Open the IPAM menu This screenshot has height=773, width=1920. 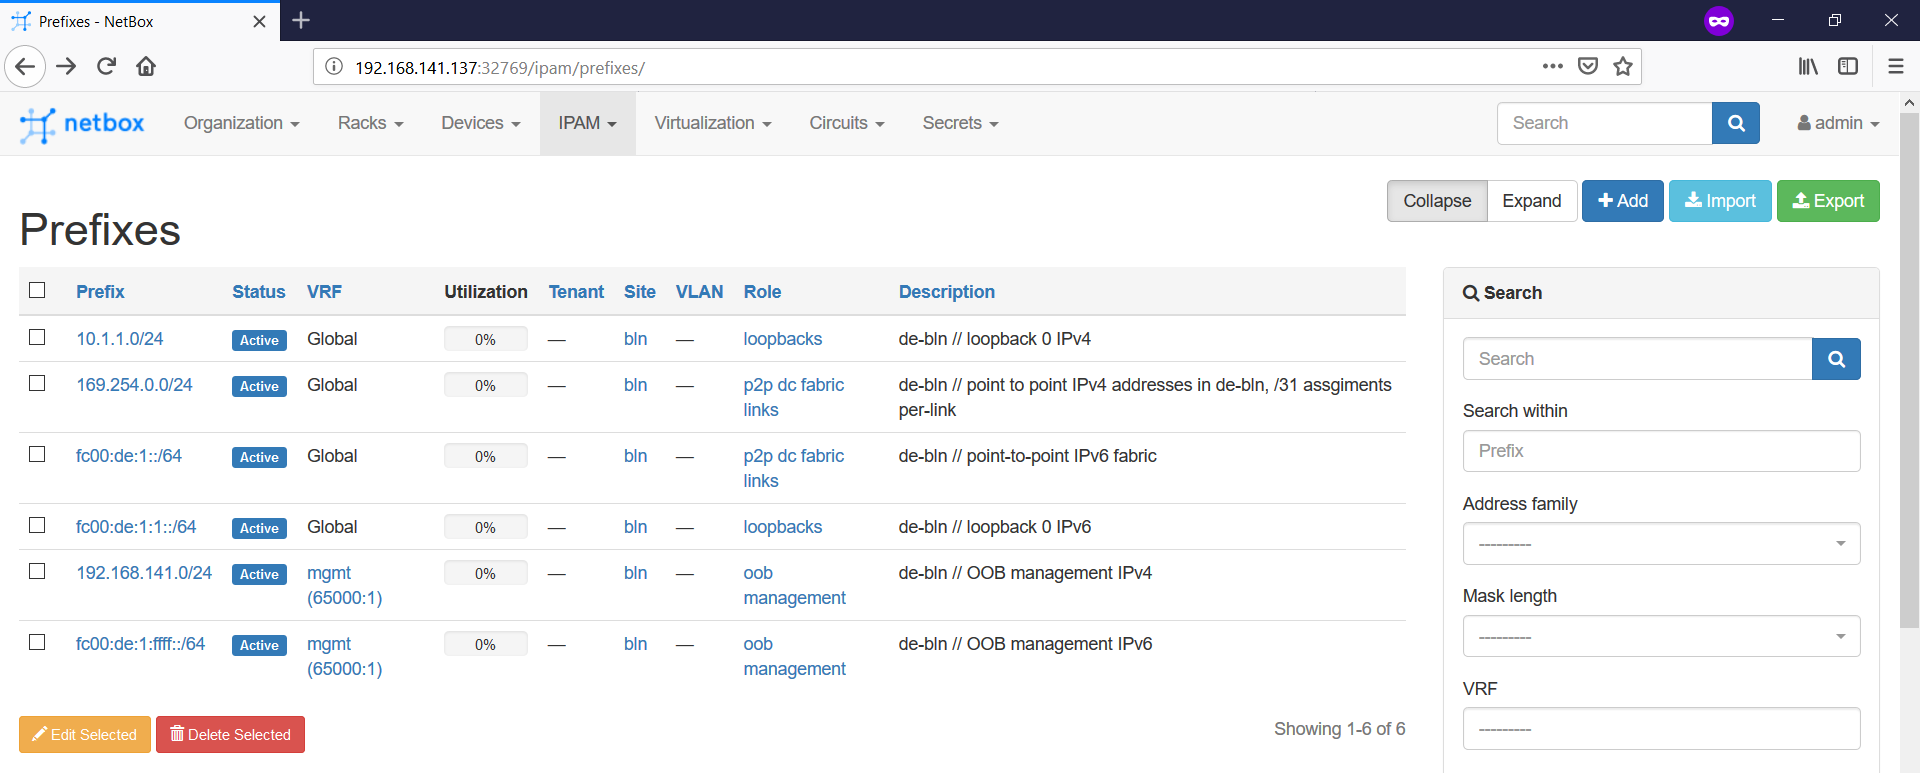coord(587,123)
